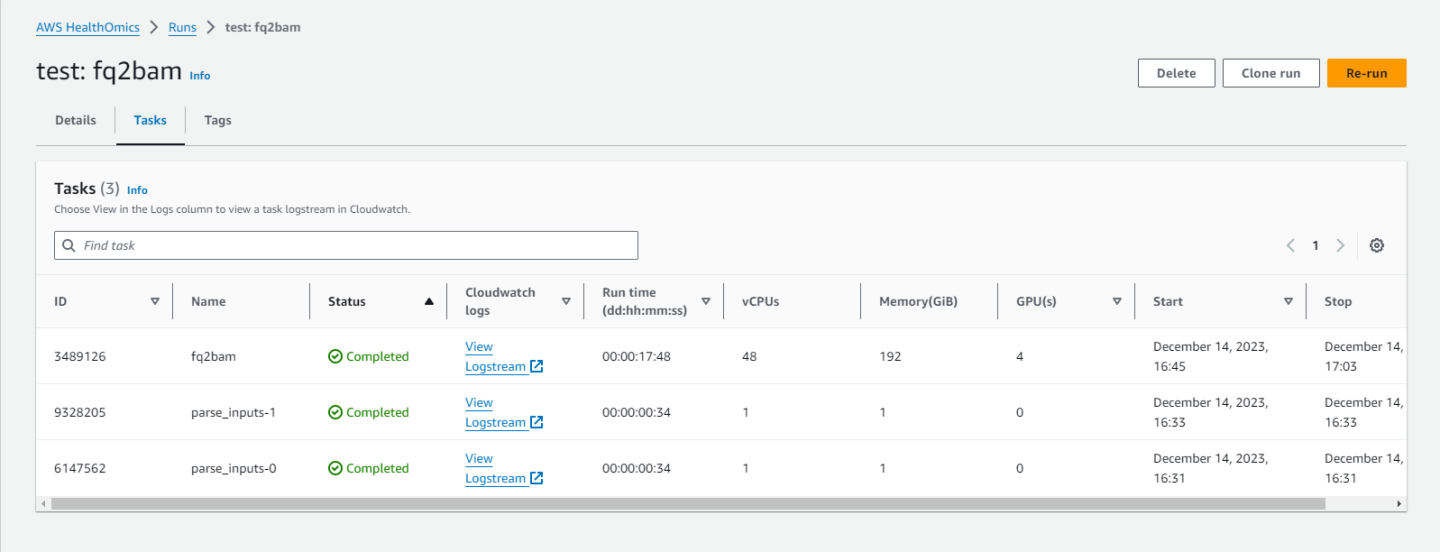Open table preferences gear icon

(x=1376, y=246)
